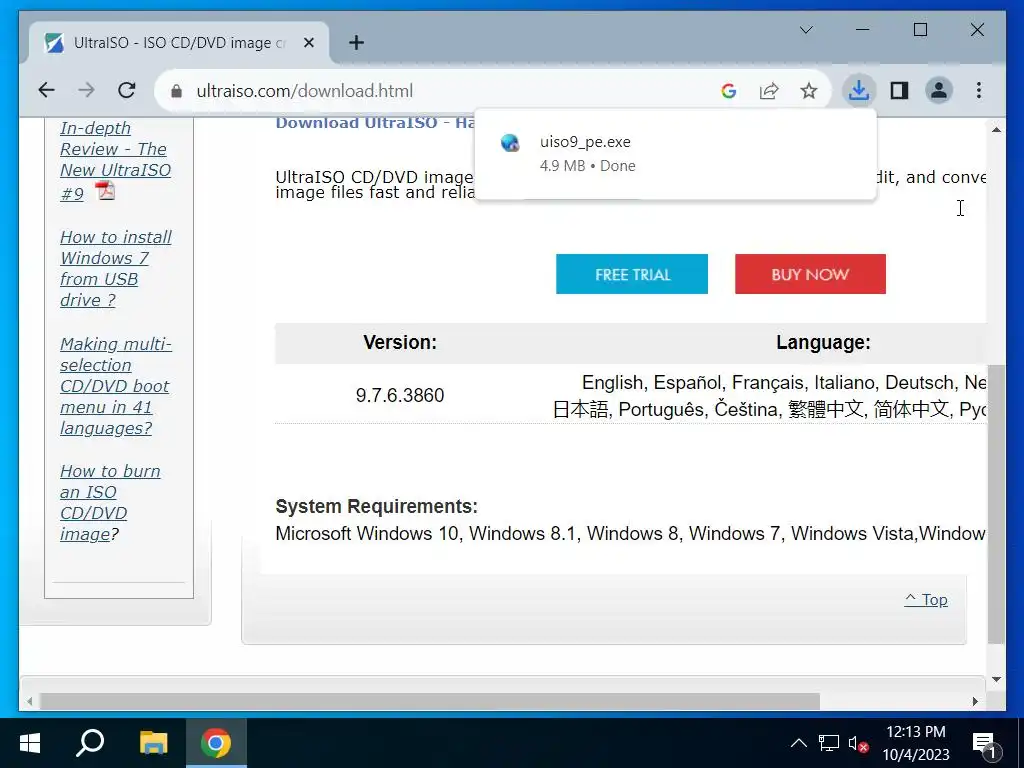Open Making multi-selection CD/DVD boot menu link
The height and width of the screenshot is (768, 1024).
point(115,386)
